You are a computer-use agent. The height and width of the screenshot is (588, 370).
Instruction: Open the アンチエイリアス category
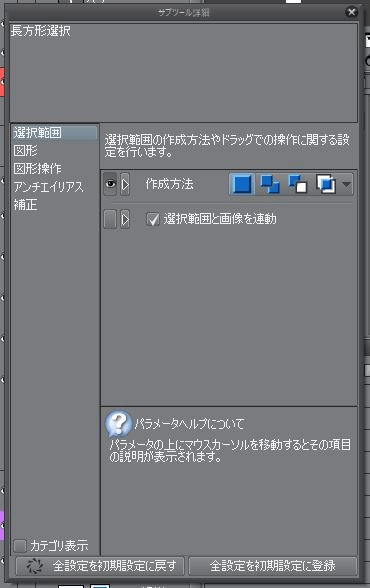[x=48, y=187]
